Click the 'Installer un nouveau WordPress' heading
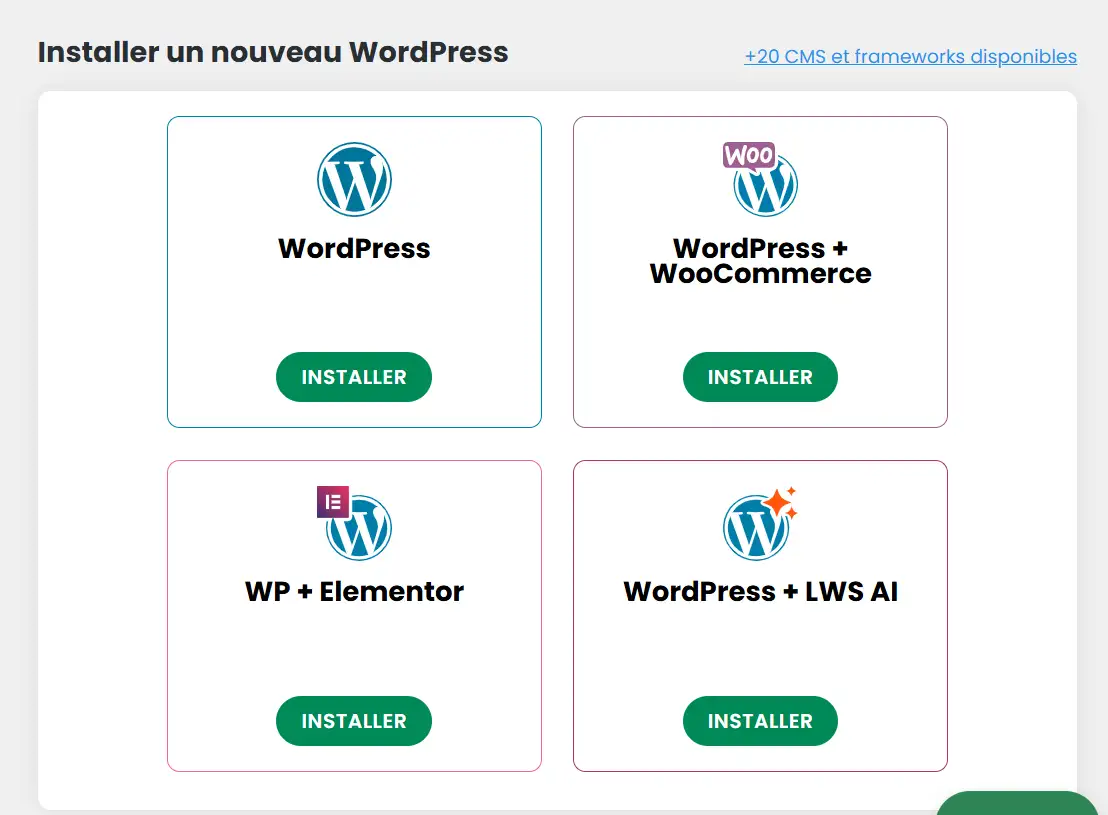 273,52
